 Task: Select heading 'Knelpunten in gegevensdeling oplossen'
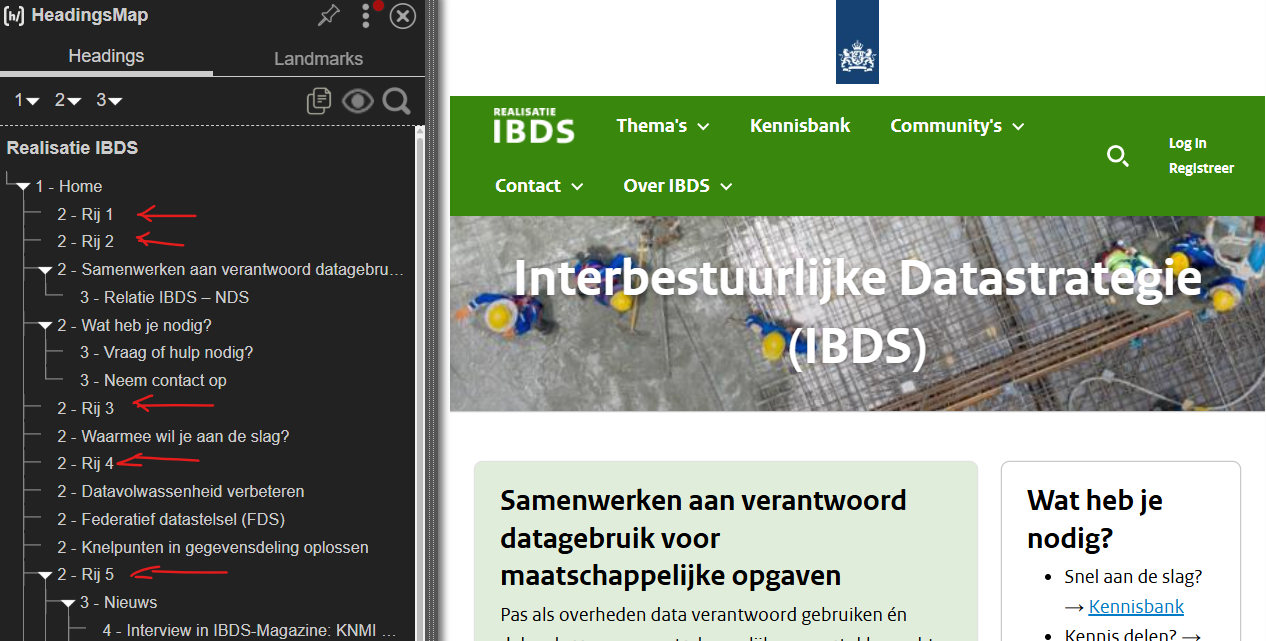[213, 547]
